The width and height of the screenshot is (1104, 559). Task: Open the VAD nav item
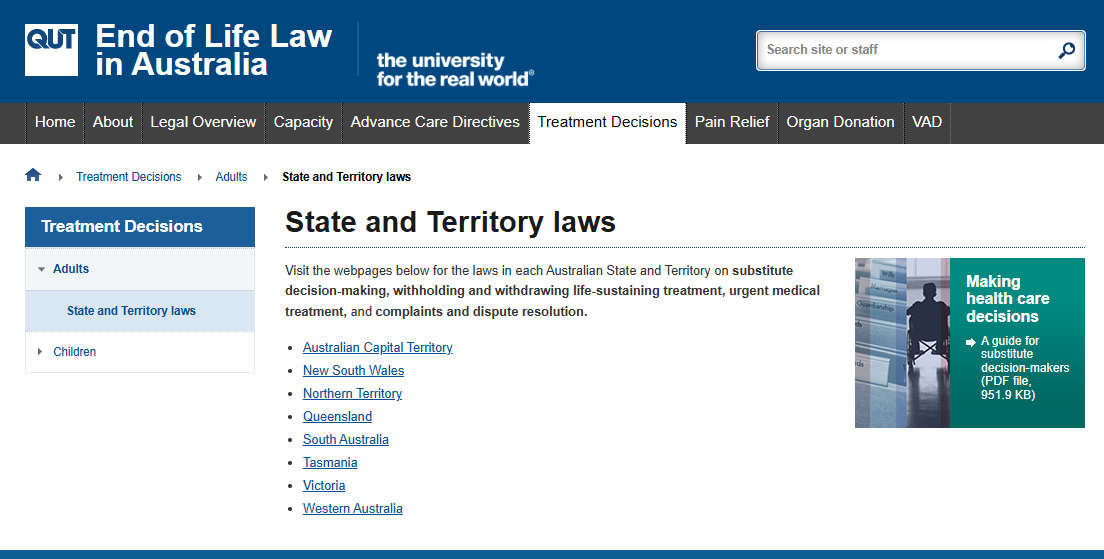[927, 123]
